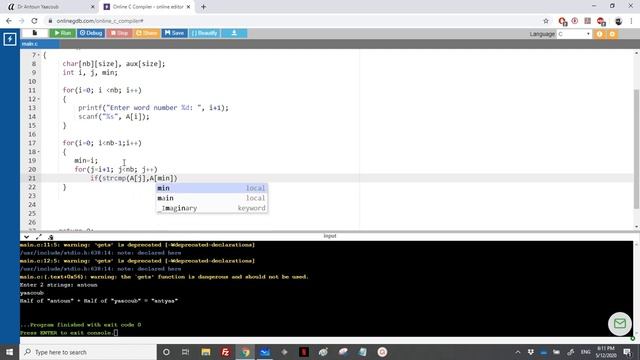Switch ENG input language indicator
Viewport: 640px width, 360px height.
(585, 352)
